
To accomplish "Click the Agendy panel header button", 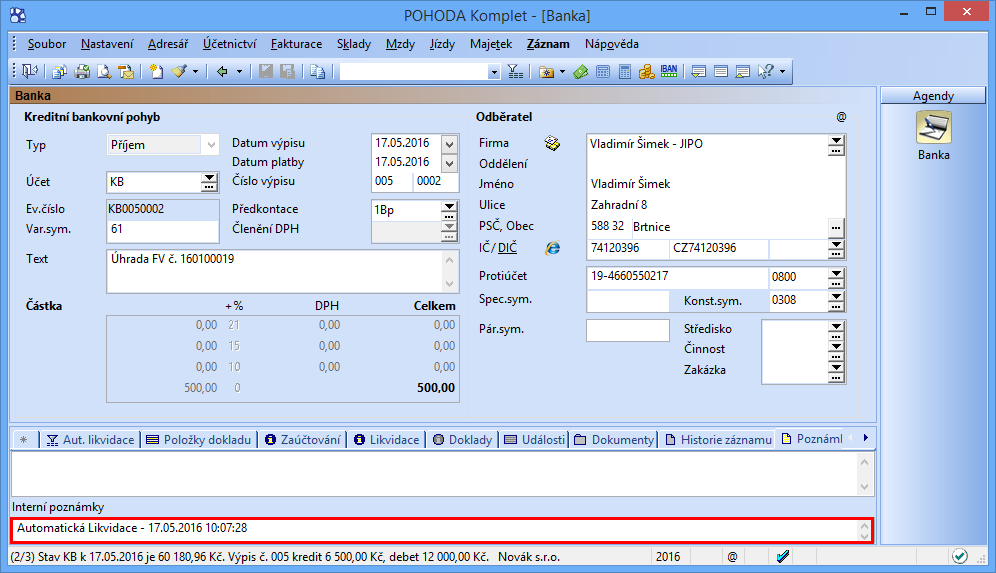I will (933, 95).
